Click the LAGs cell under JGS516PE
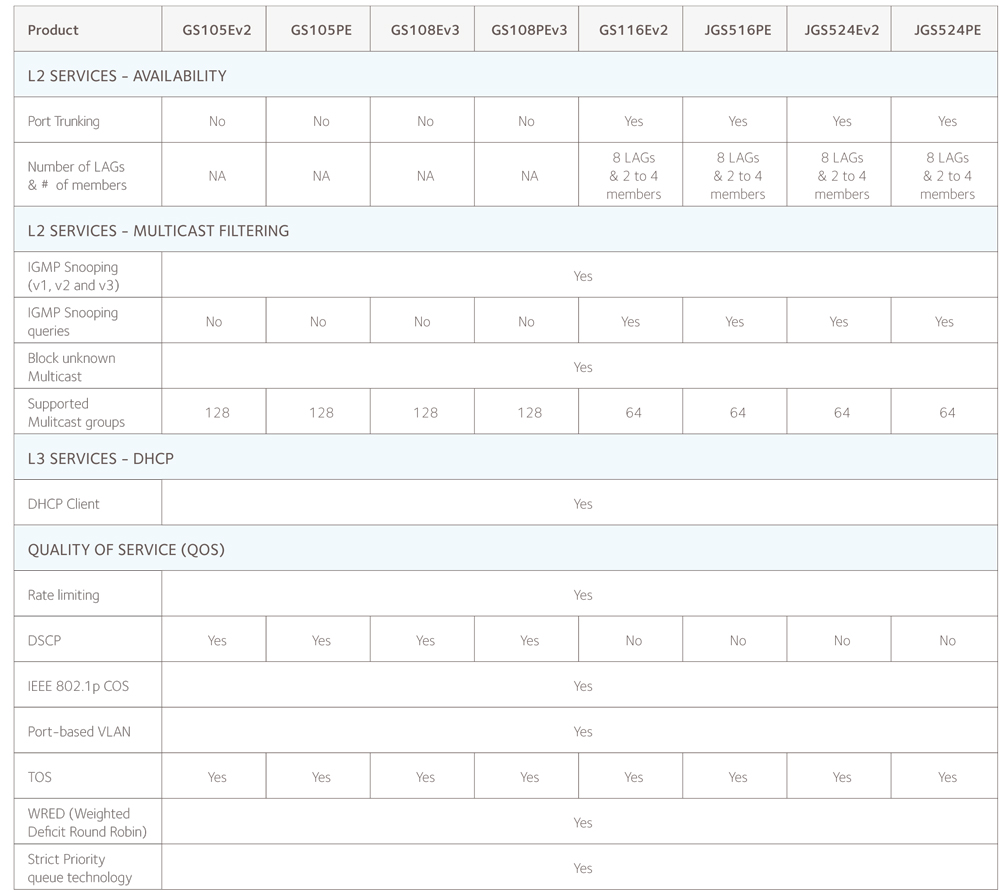 click(737, 176)
